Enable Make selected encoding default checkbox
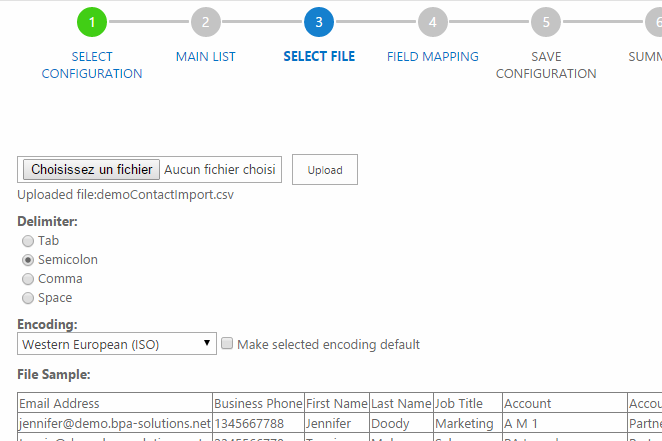Screen dimensions: 662x441 tap(227, 344)
